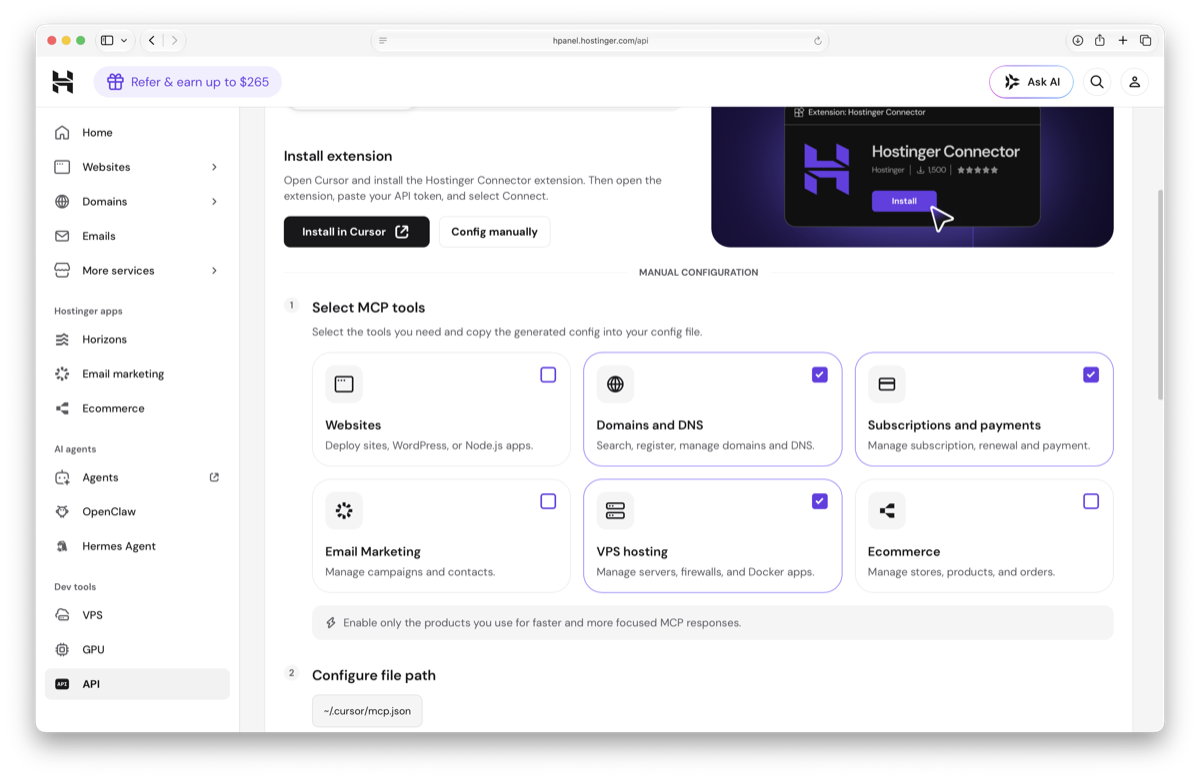Click the Horizons waves icon
The height and width of the screenshot is (779, 1200).
(x=62, y=339)
